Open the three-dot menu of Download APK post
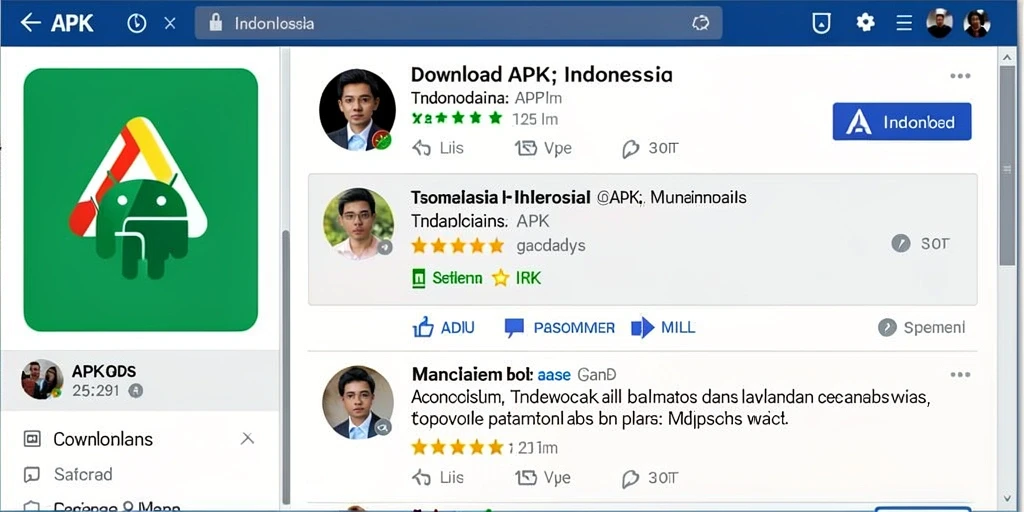The width and height of the screenshot is (1024, 512). point(960,76)
